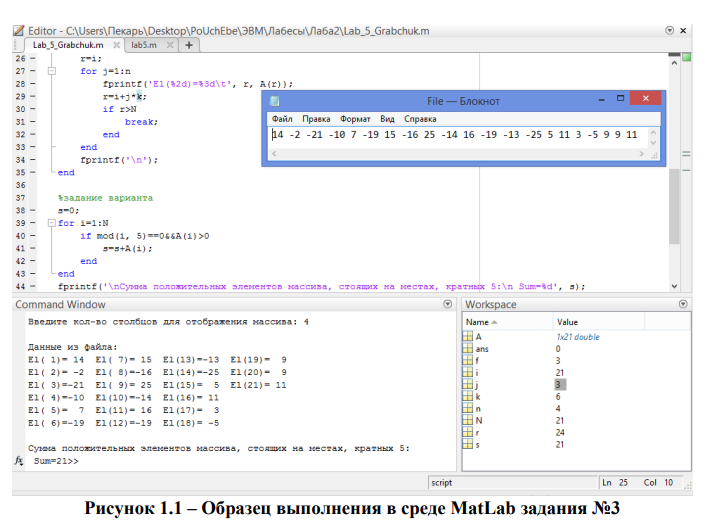This screenshot has height=520, width=724.
Task: Select the ans variable icon
Action: tap(469, 349)
